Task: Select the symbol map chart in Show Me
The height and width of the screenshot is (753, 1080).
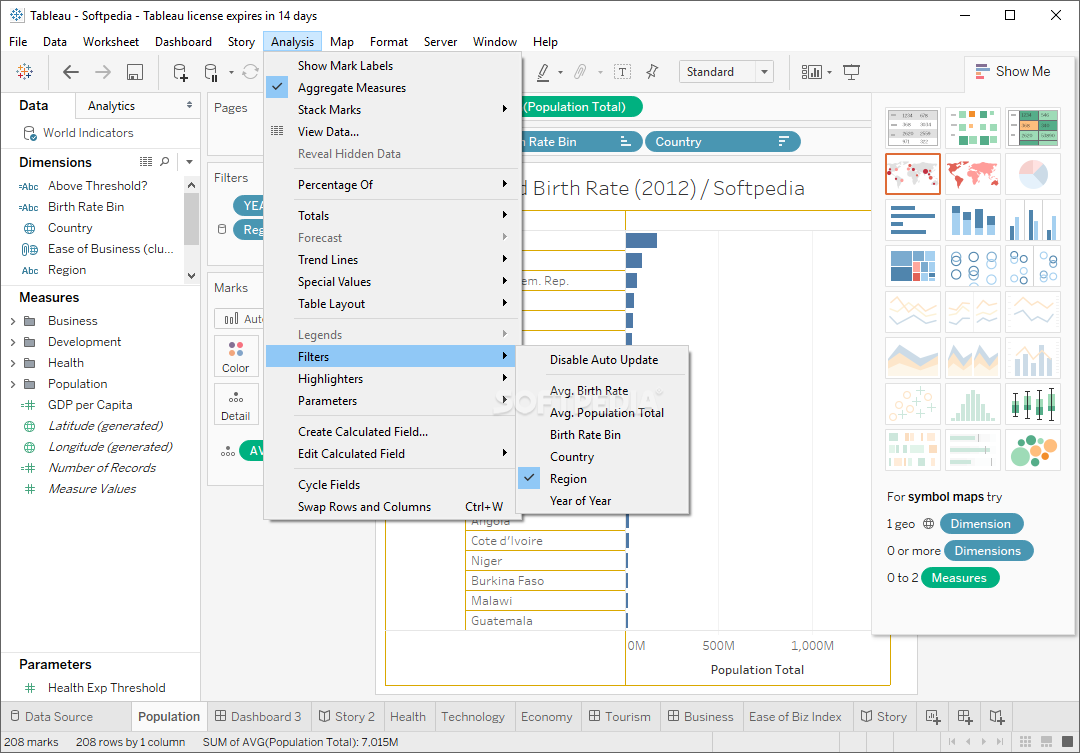Action: tap(913, 174)
